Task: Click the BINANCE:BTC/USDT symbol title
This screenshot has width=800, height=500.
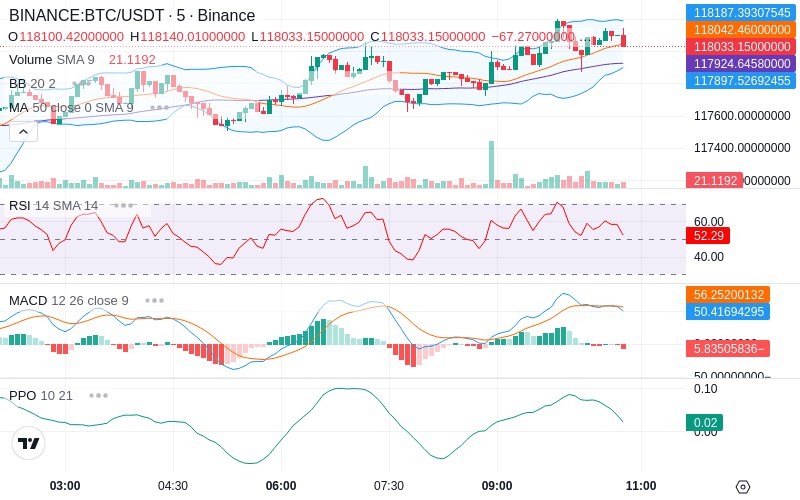Action: coord(87,15)
